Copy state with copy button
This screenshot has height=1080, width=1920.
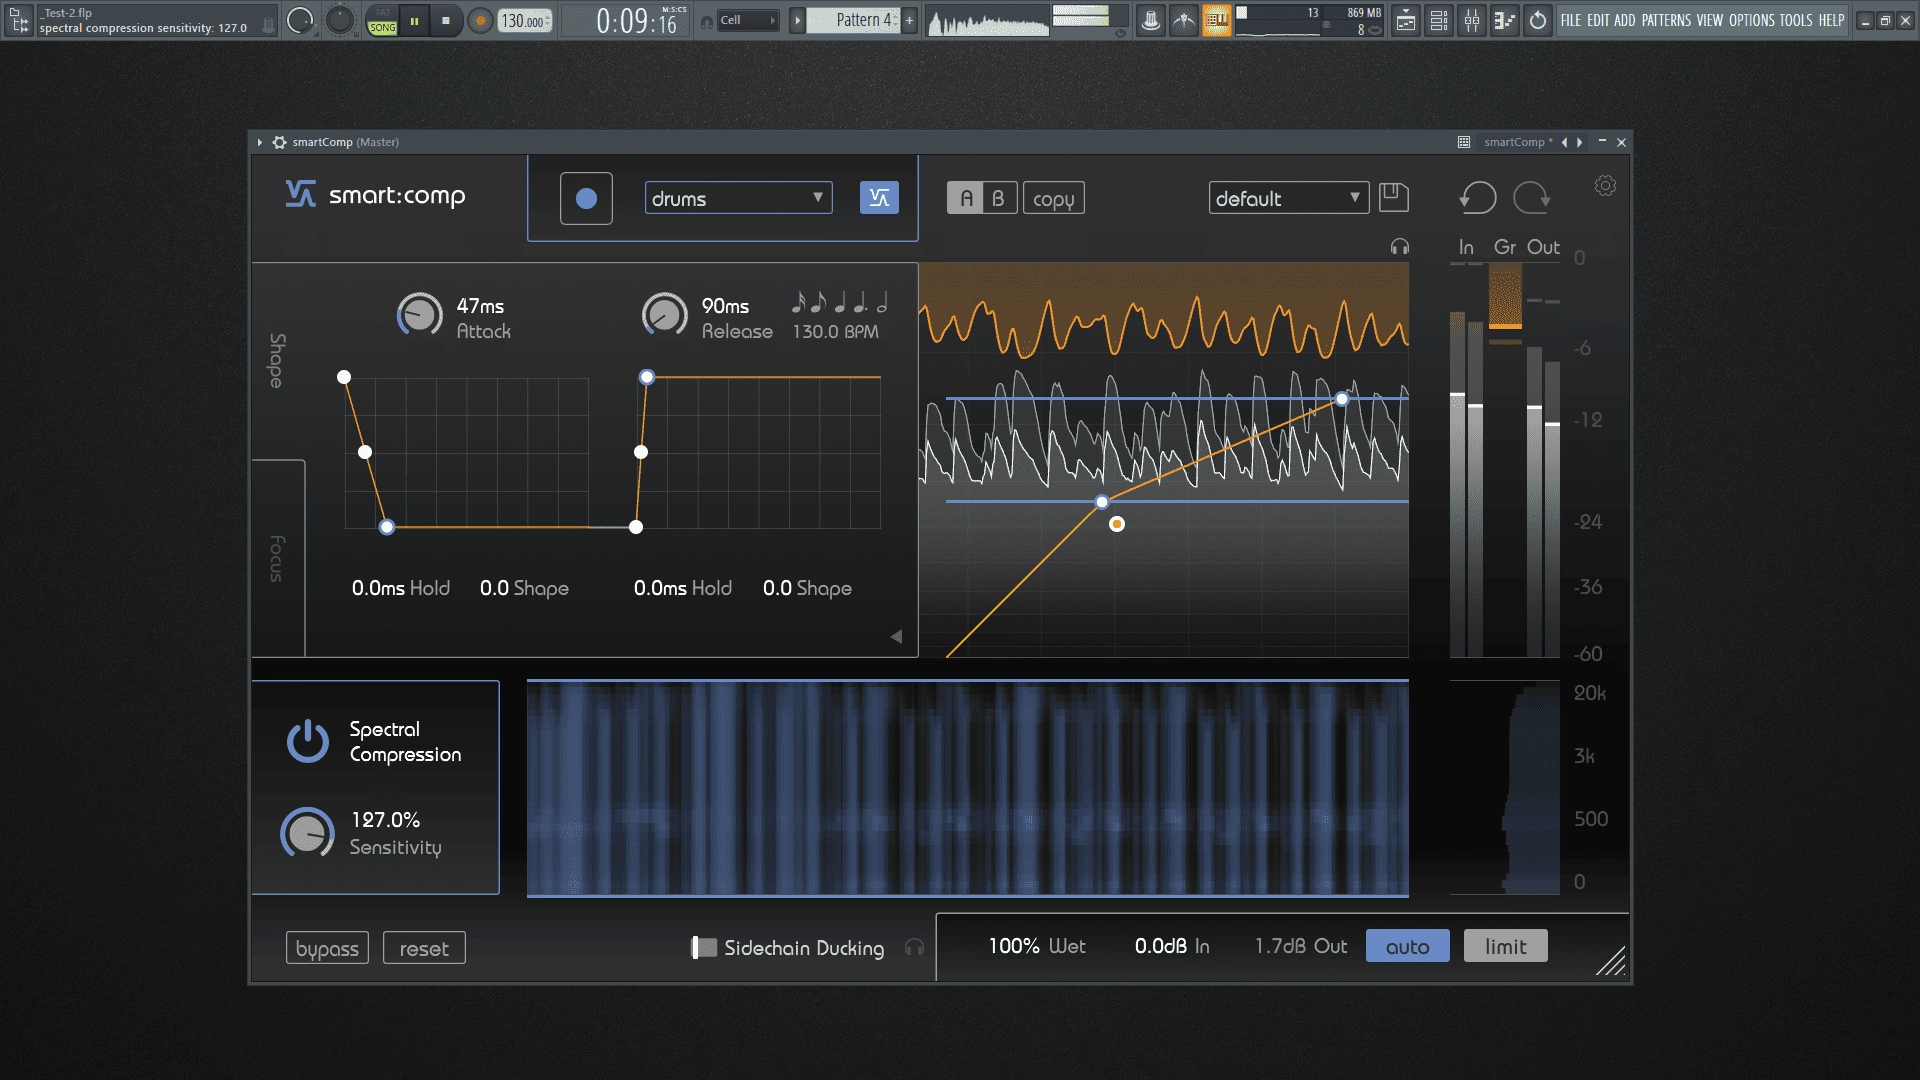(x=1053, y=198)
